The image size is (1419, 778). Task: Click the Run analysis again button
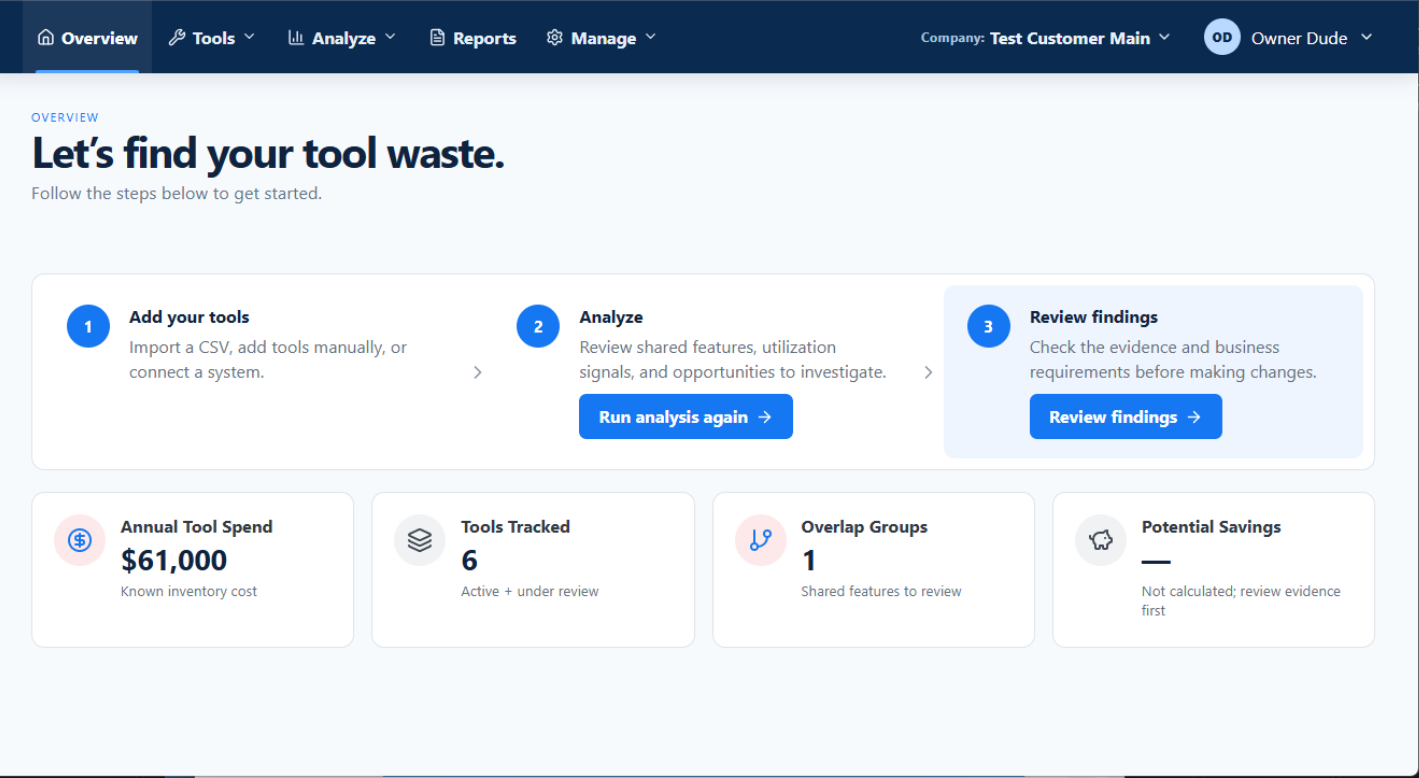(x=686, y=417)
